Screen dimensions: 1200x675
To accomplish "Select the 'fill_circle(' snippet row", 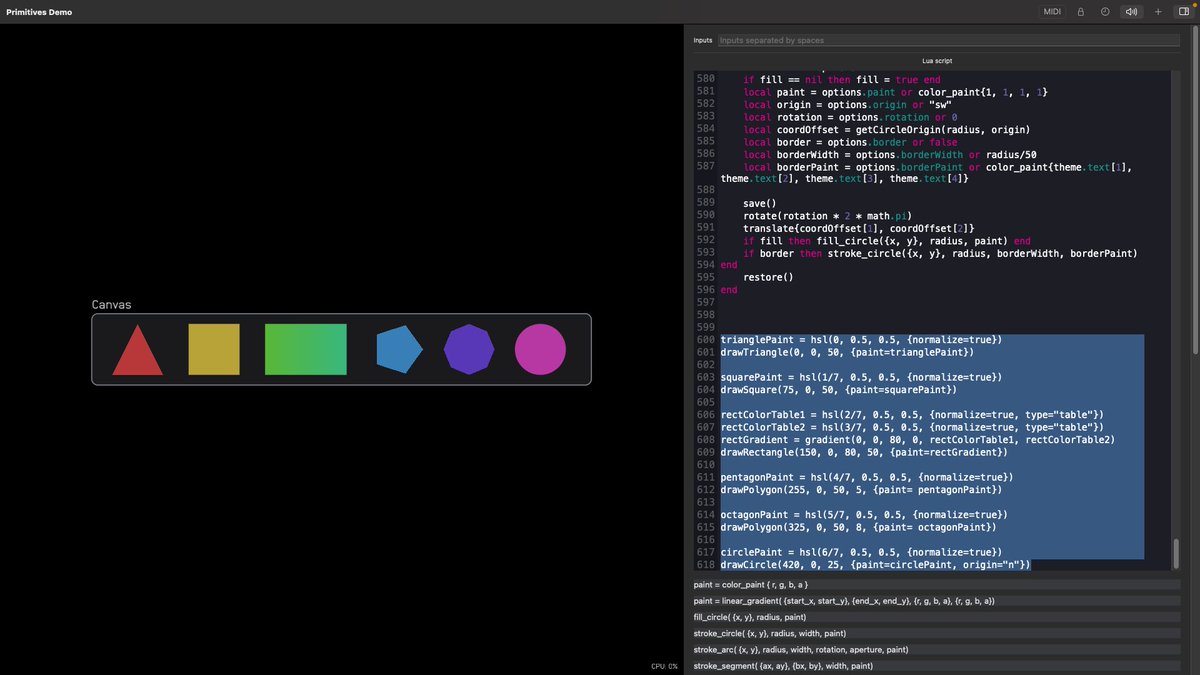I will pyautogui.click(x=937, y=617).
